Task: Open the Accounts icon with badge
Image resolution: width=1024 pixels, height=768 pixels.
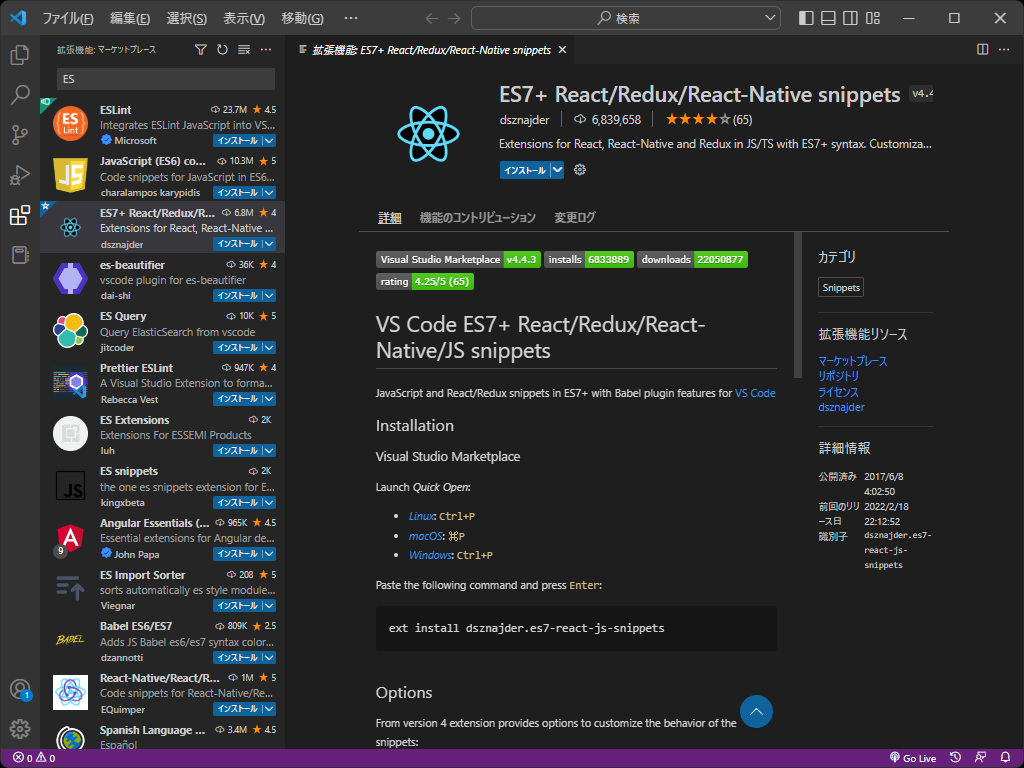Action: pyautogui.click(x=20, y=689)
